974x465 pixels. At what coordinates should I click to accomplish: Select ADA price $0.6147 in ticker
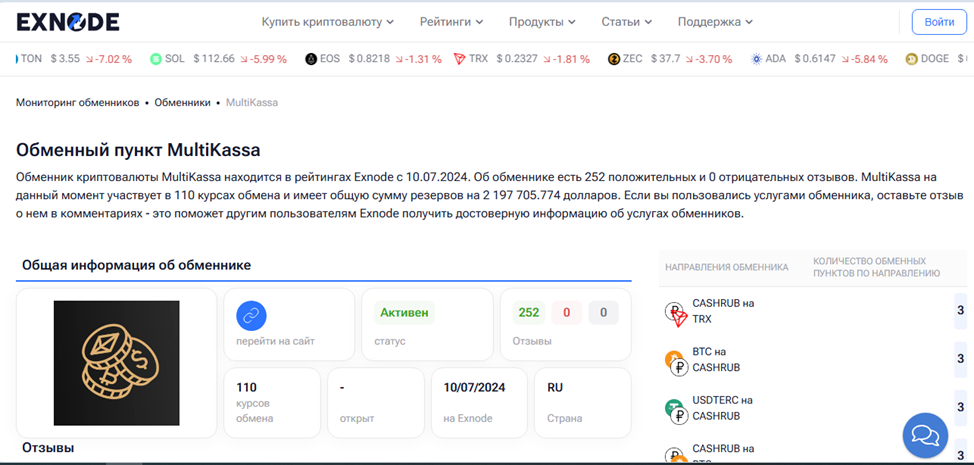[814, 59]
